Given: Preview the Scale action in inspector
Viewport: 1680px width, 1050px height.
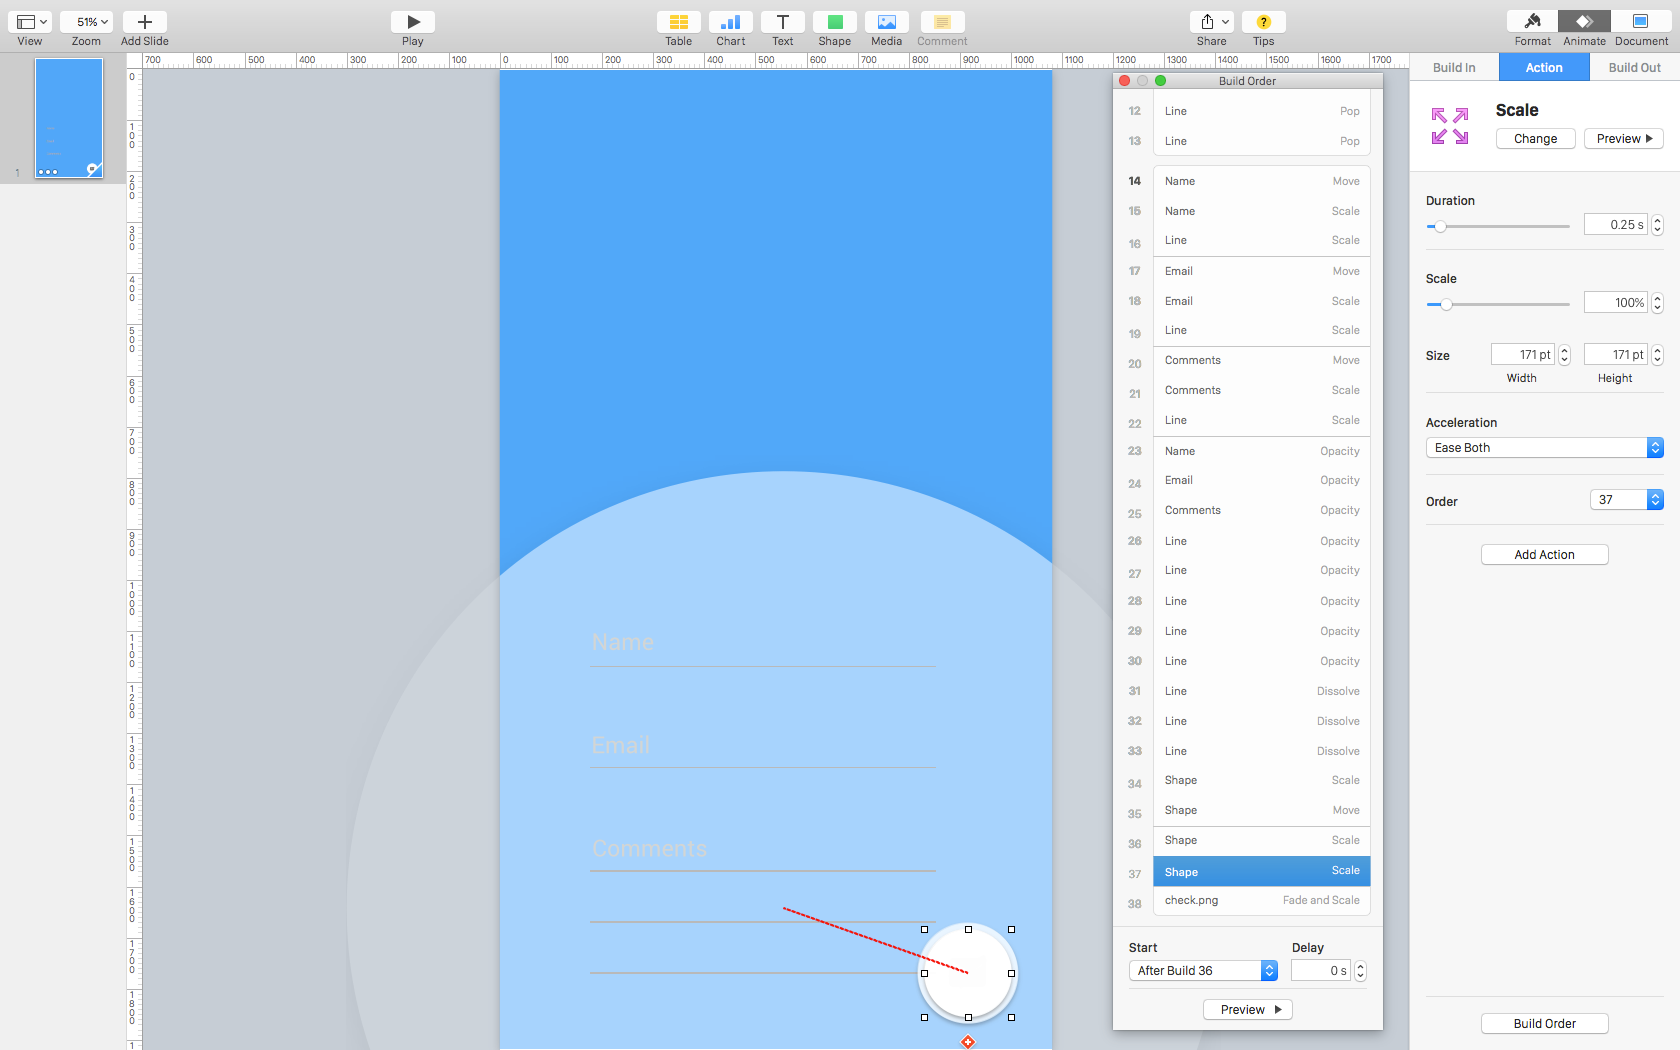Looking at the screenshot, I should (1624, 139).
